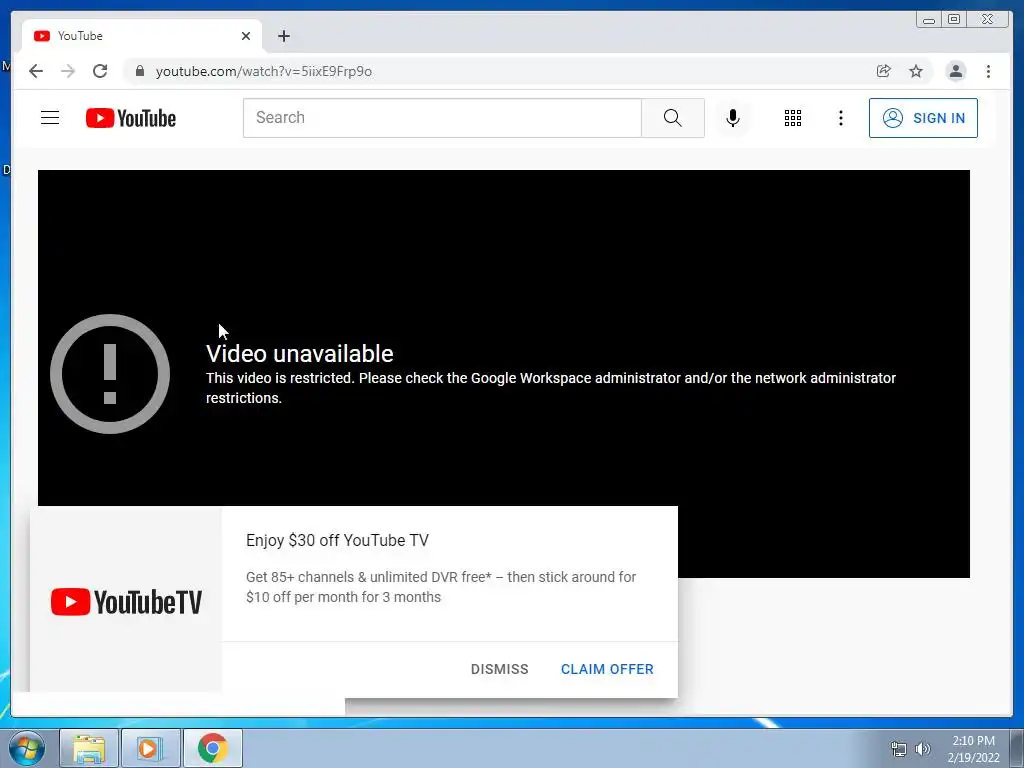1024x768 pixels.
Task: Open the volume speaker tray icon
Action: [x=923, y=749]
